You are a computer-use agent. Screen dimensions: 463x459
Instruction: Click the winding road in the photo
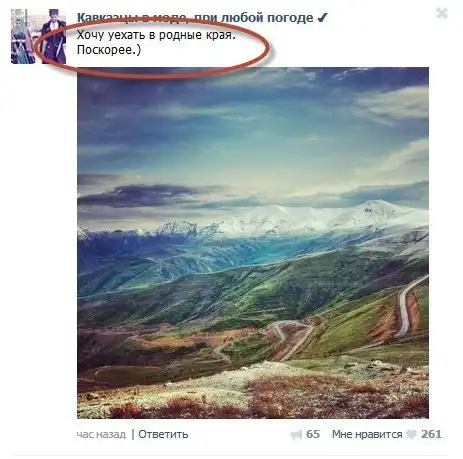pos(403,307)
